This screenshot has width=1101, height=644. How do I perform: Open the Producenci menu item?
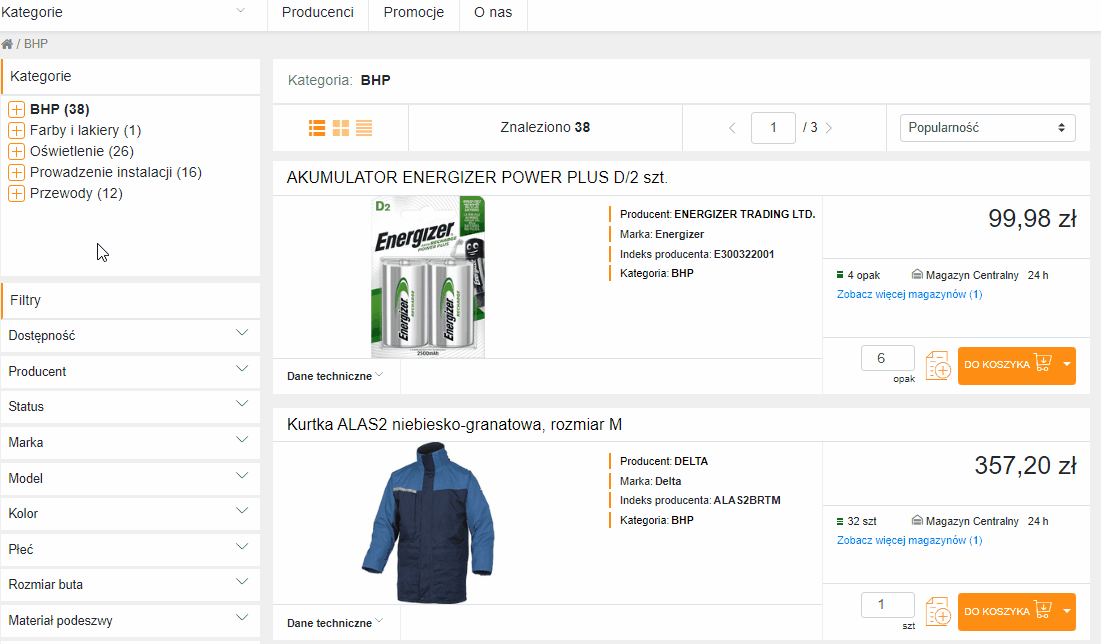click(317, 13)
